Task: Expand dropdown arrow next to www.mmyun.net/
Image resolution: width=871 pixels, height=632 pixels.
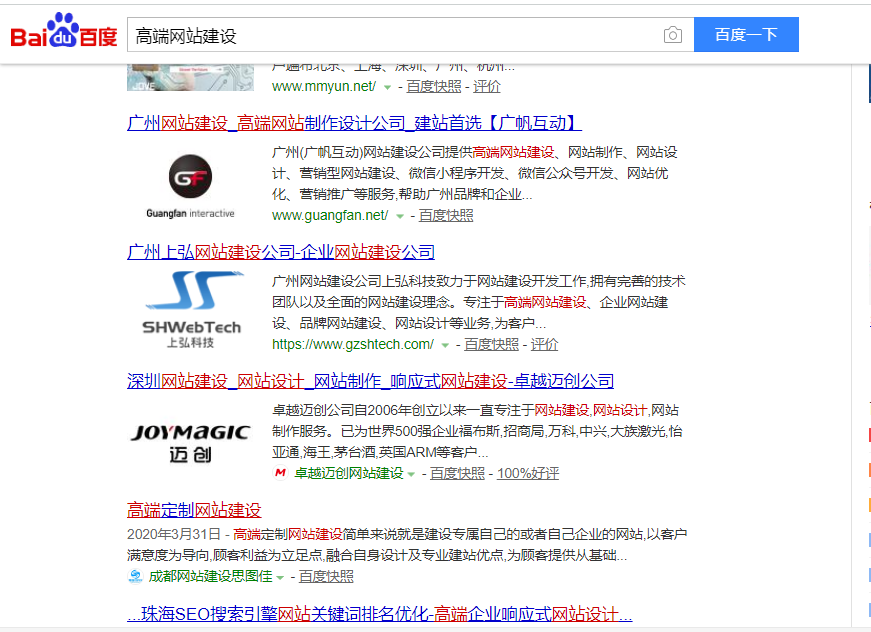Action: (x=387, y=87)
